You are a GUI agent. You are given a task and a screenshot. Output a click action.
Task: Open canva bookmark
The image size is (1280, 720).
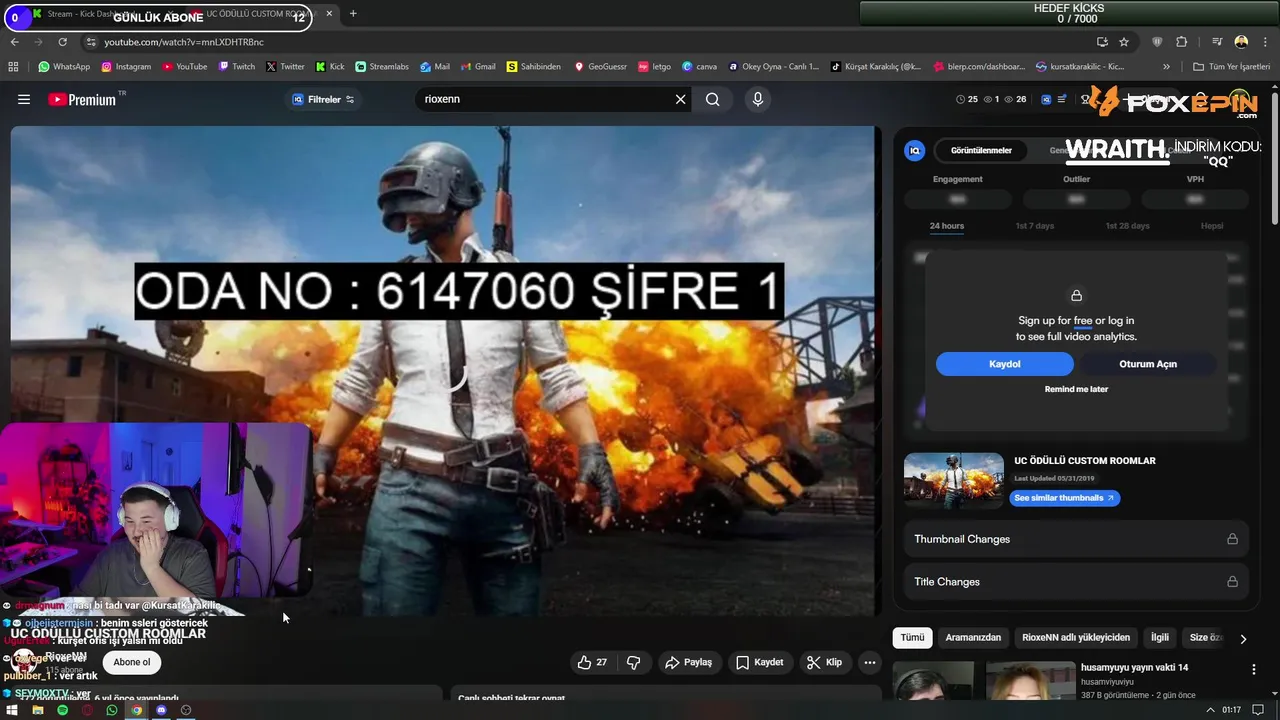coord(699,67)
